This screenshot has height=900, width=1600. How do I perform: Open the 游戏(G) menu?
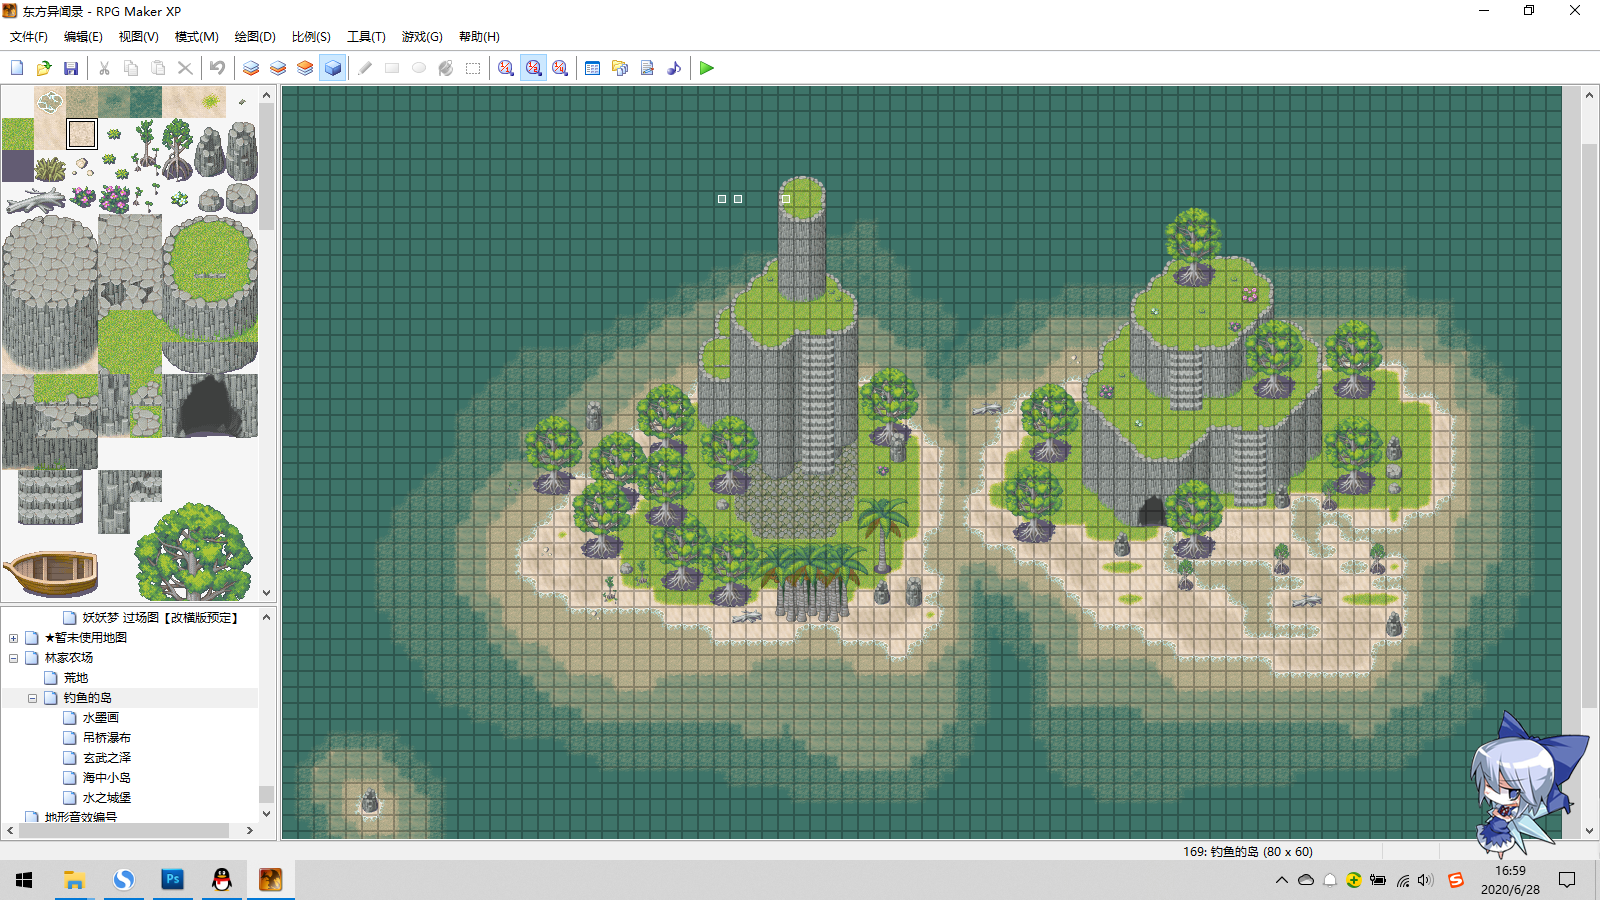click(x=422, y=37)
